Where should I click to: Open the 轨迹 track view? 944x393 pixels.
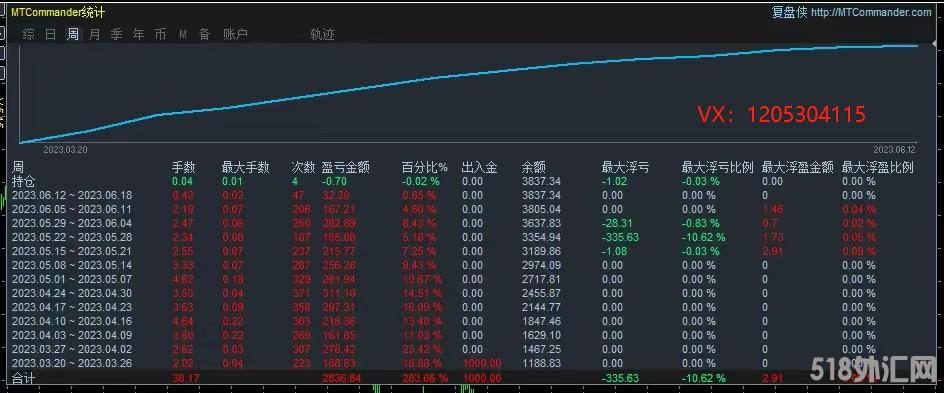coord(322,34)
